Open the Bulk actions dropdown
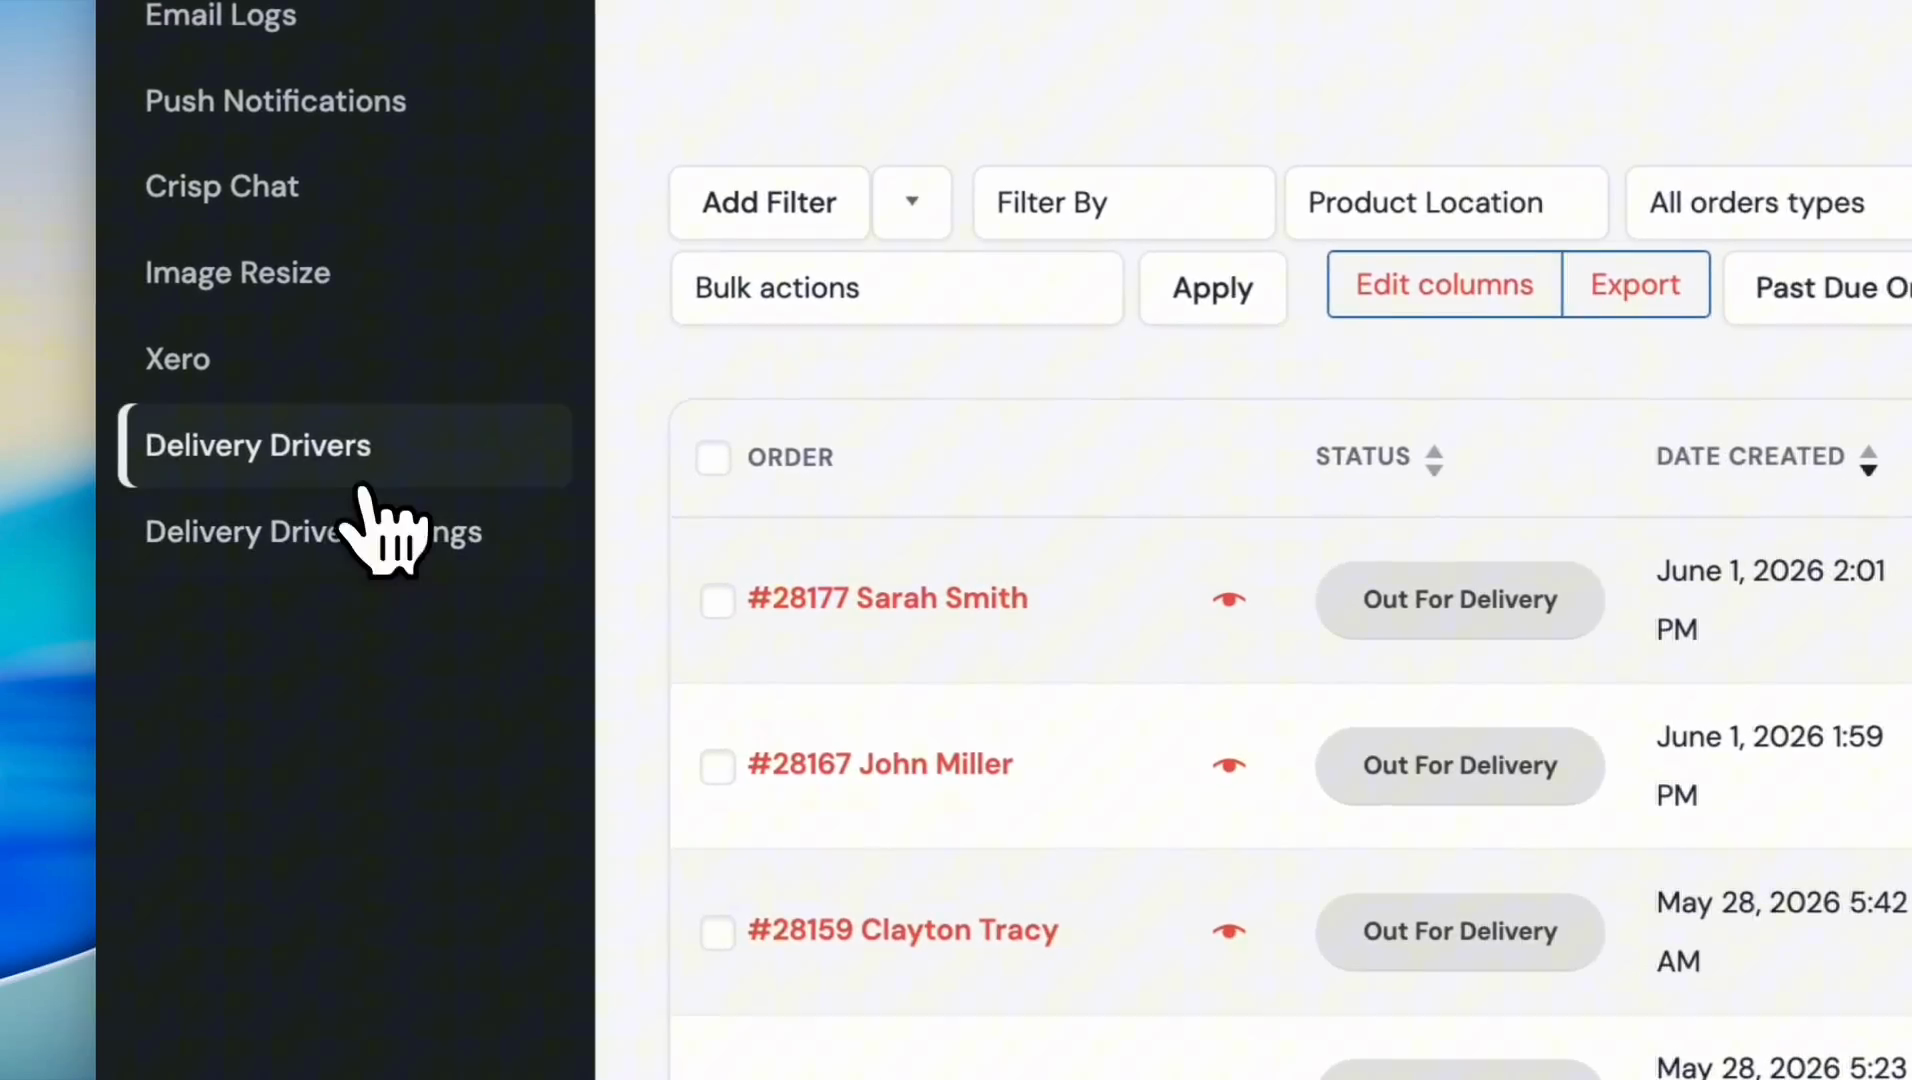 (x=897, y=288)
